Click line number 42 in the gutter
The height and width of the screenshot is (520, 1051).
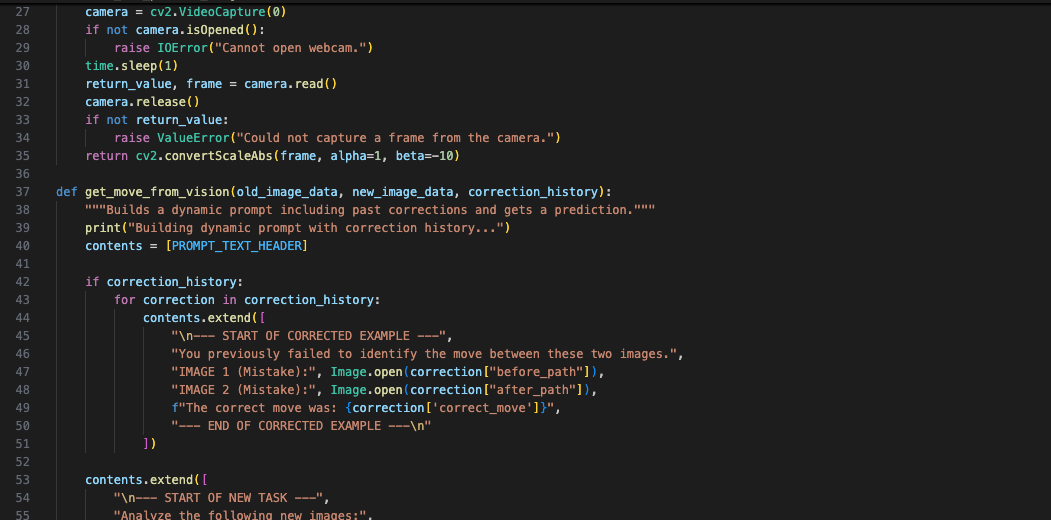(x=22, y=281)
